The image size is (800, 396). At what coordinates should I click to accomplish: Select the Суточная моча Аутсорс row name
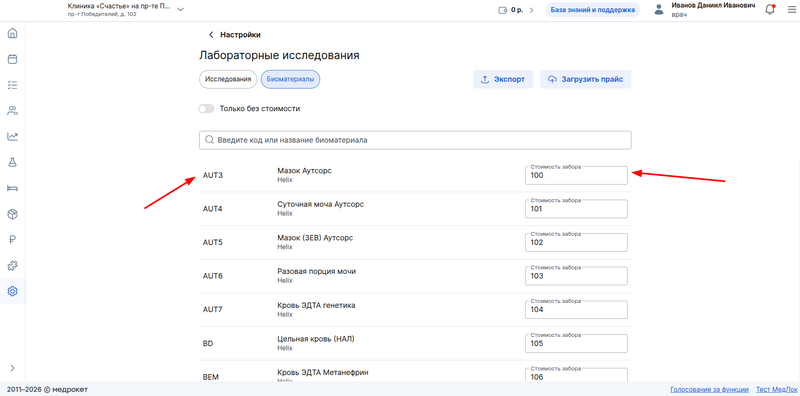pyautogui.click(x=320, y=205)
